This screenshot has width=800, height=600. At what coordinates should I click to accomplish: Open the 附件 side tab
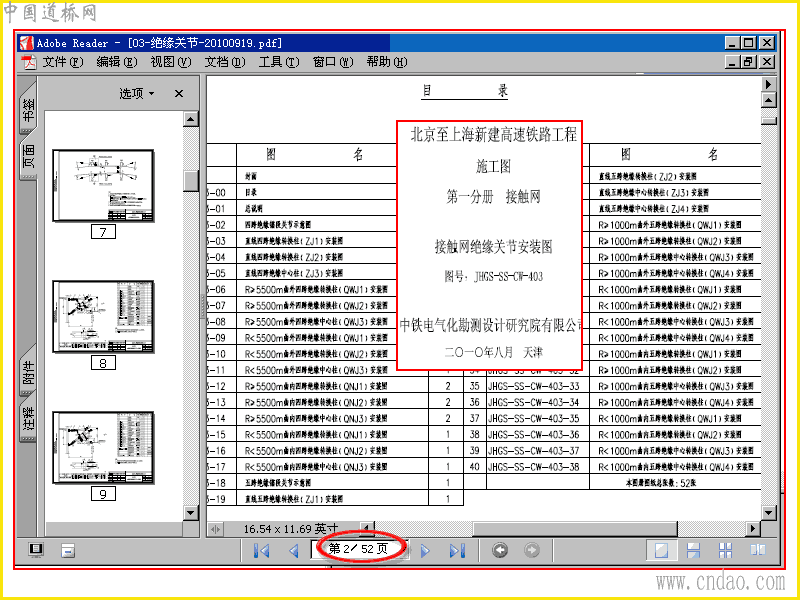pyautogui.click(x=29, y=371)
